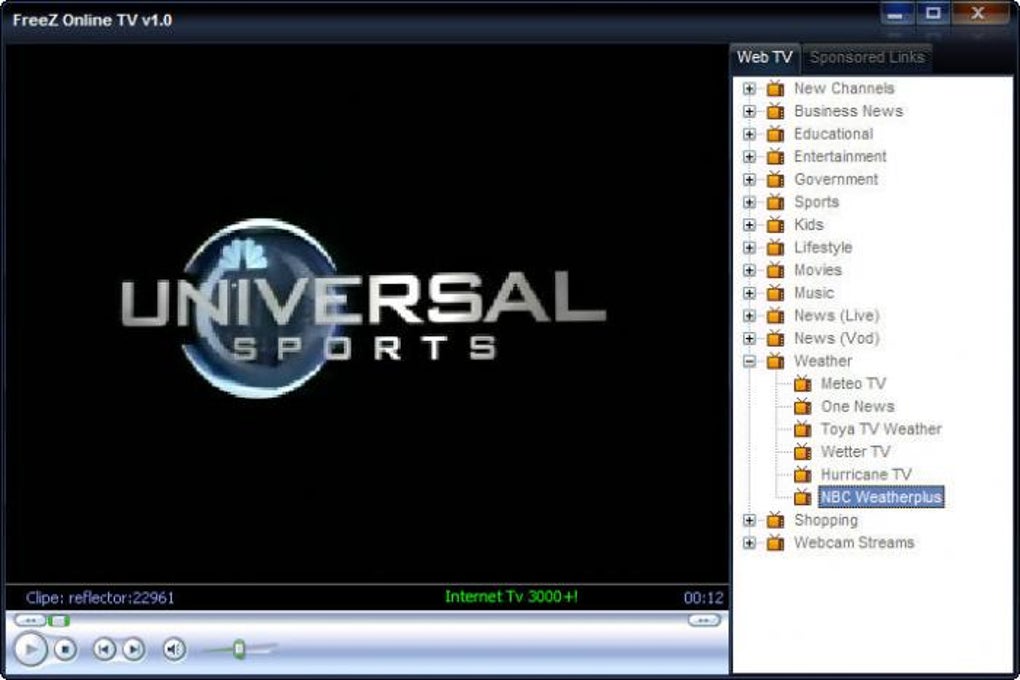Skip to previous track button
The image size is (1020, 680).
pyautogui.click(x=104, y=649)
